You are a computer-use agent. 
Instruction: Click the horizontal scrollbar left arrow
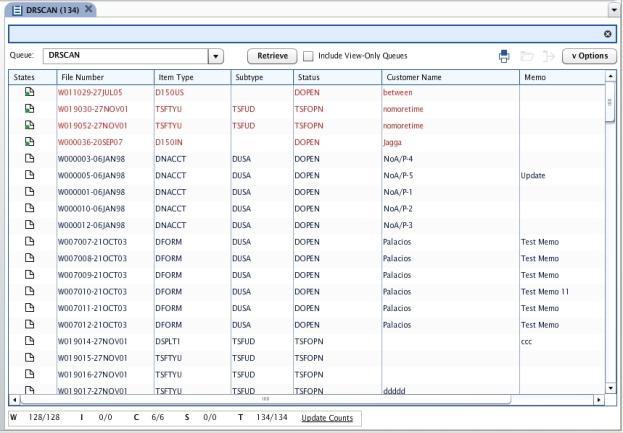coord(15,400)
